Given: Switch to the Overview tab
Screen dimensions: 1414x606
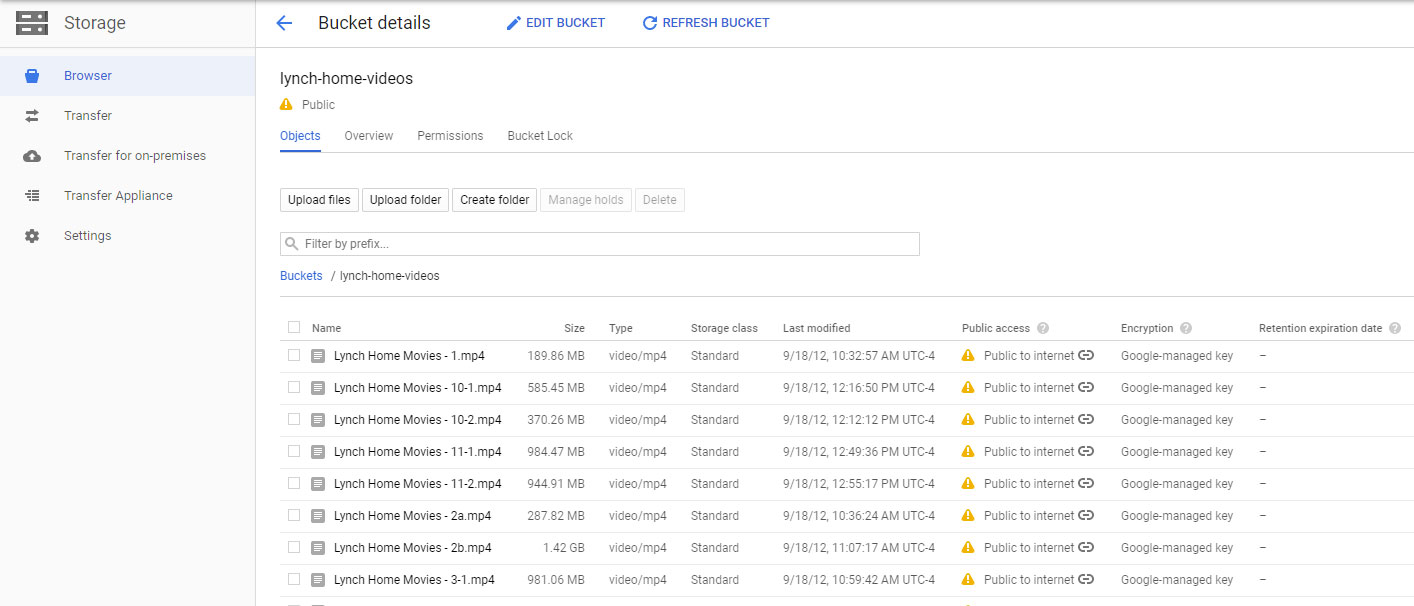Looking at the screenshot, I should tap(368, 136).
